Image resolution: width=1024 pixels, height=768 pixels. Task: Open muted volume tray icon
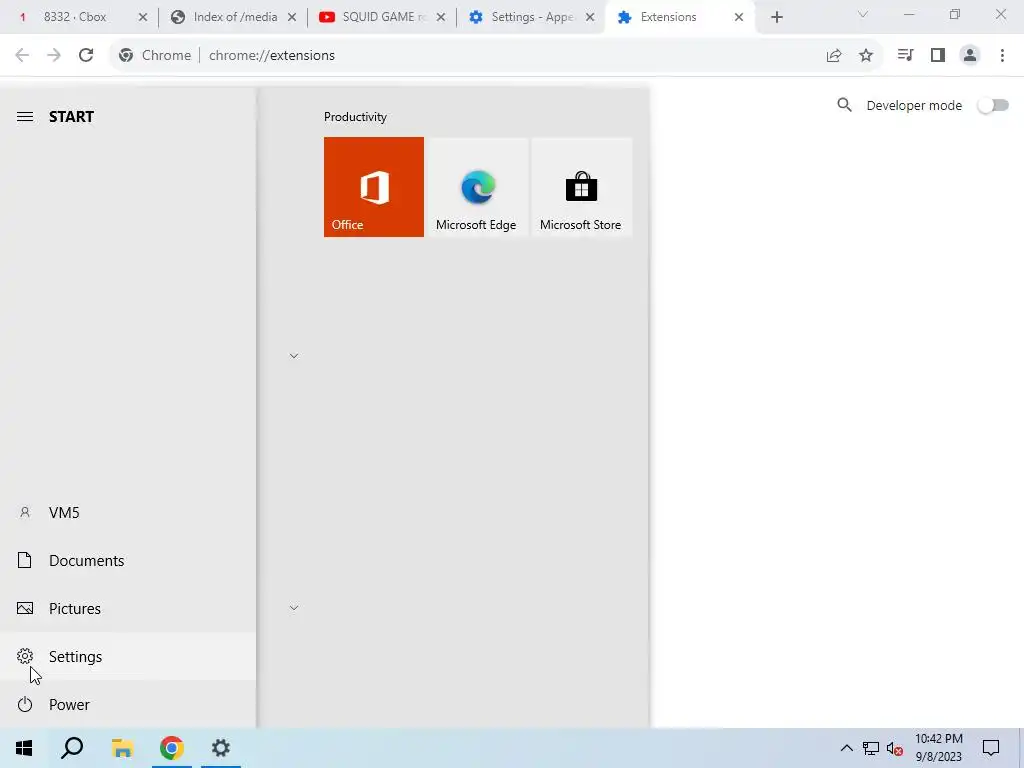895,748
